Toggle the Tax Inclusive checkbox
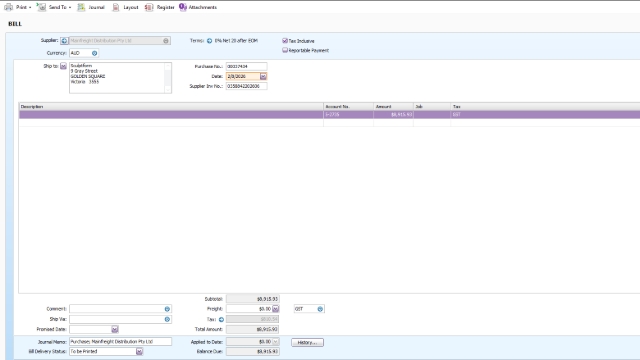The height and width of the screenshot is (360, 640). click(x=285, y=40)
